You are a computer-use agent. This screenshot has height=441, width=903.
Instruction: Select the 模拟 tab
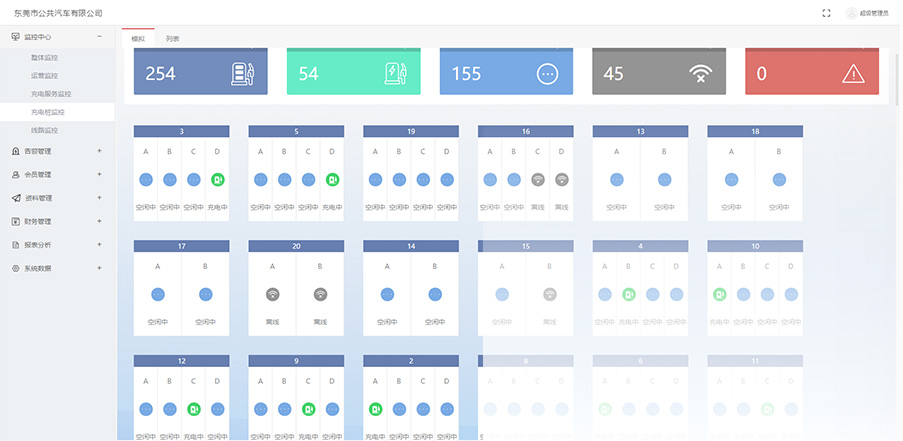(x=138, y=38)
